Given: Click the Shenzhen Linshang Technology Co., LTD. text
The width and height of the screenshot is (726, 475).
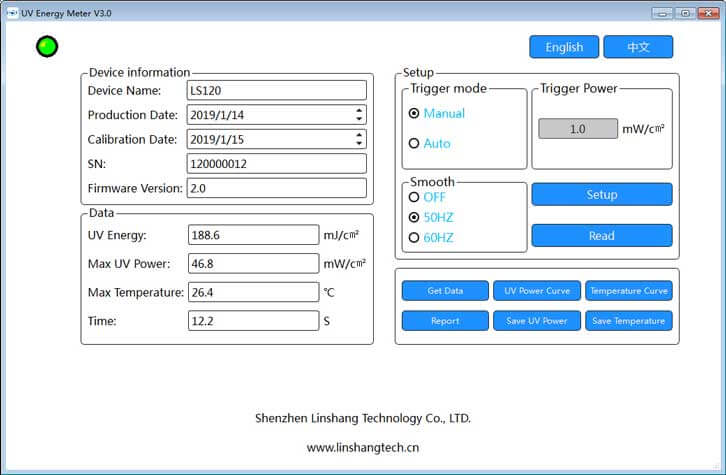Looking at the screenshot, I should coord(363,419).
